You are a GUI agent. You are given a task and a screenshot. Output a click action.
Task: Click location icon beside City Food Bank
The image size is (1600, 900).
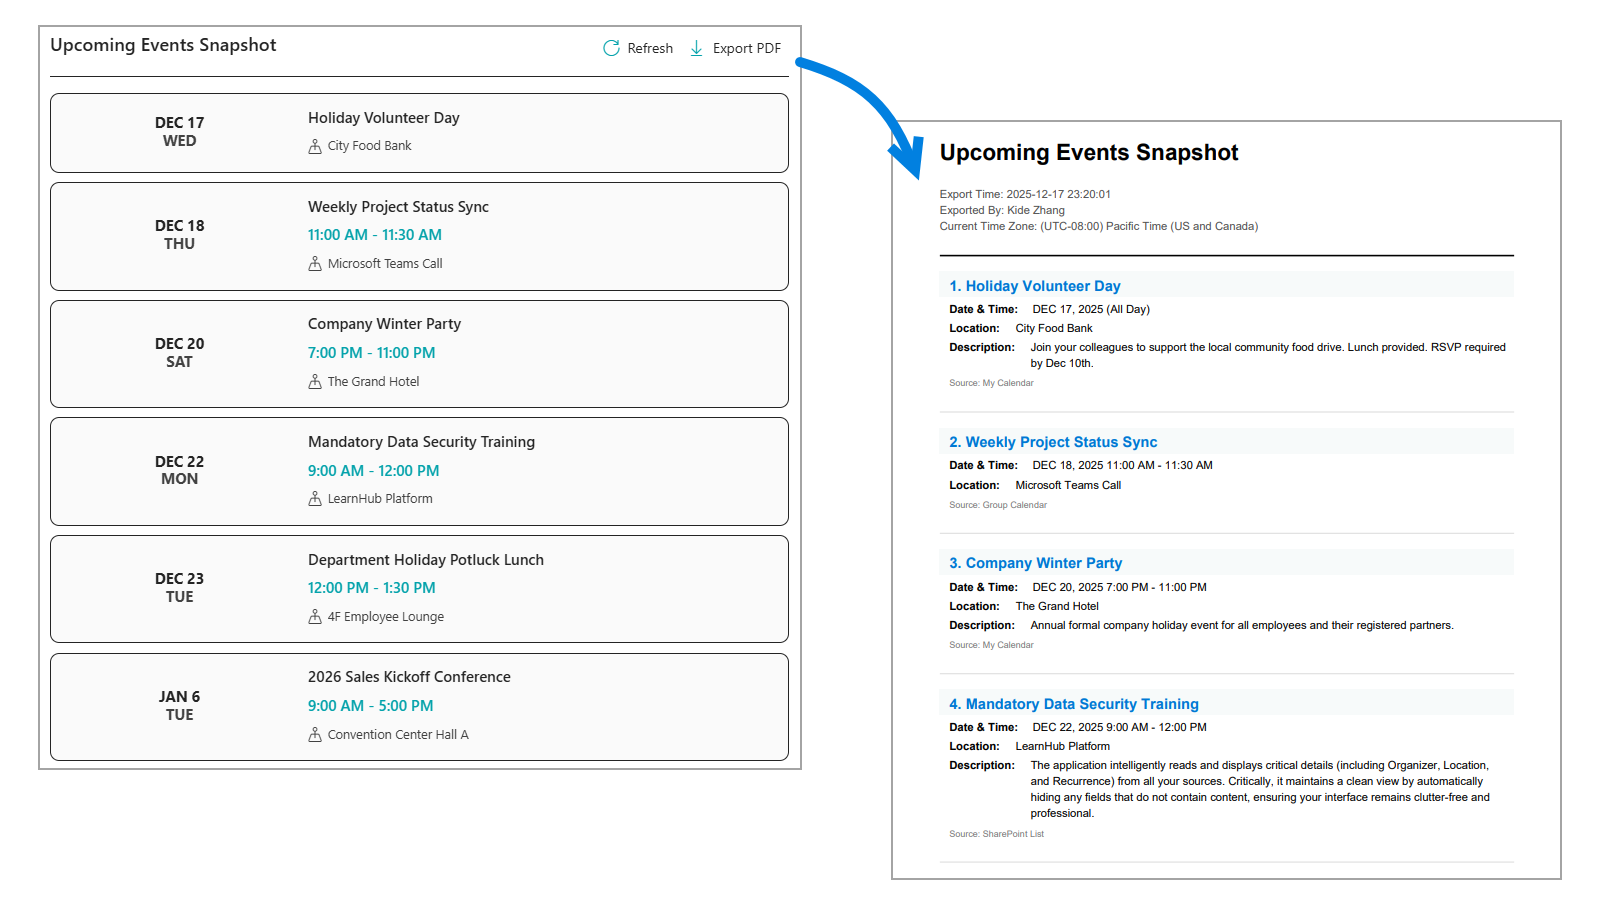coord(315,146)
